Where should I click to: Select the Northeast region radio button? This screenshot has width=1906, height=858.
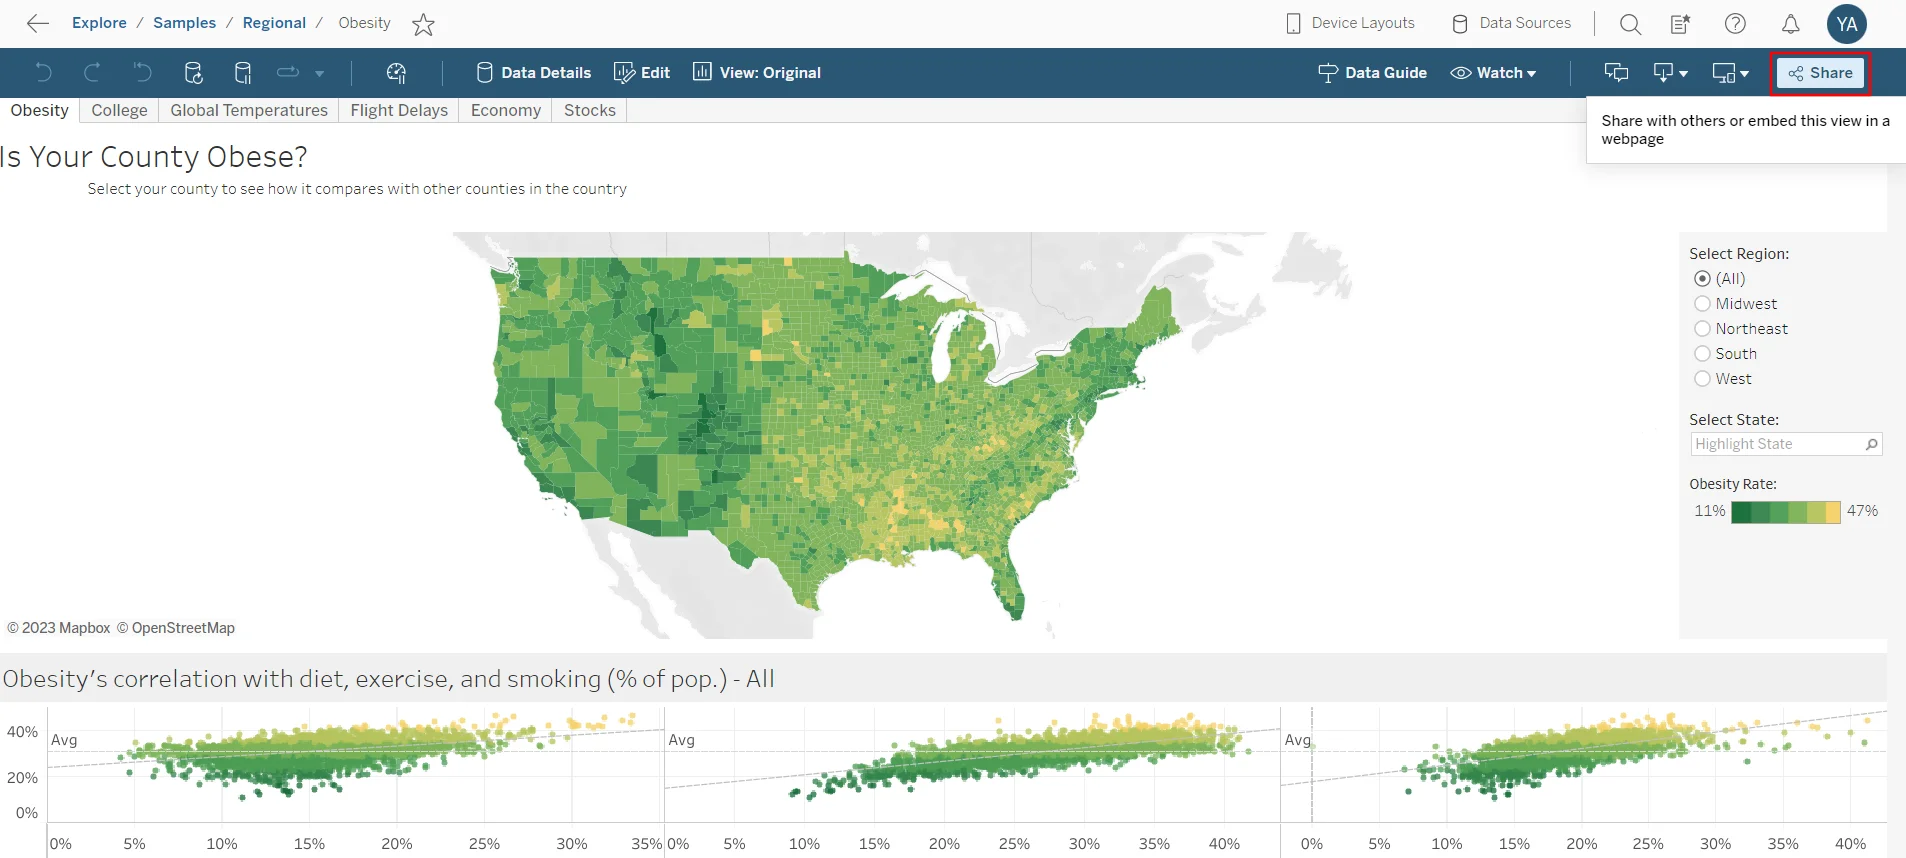[1702, 329]
